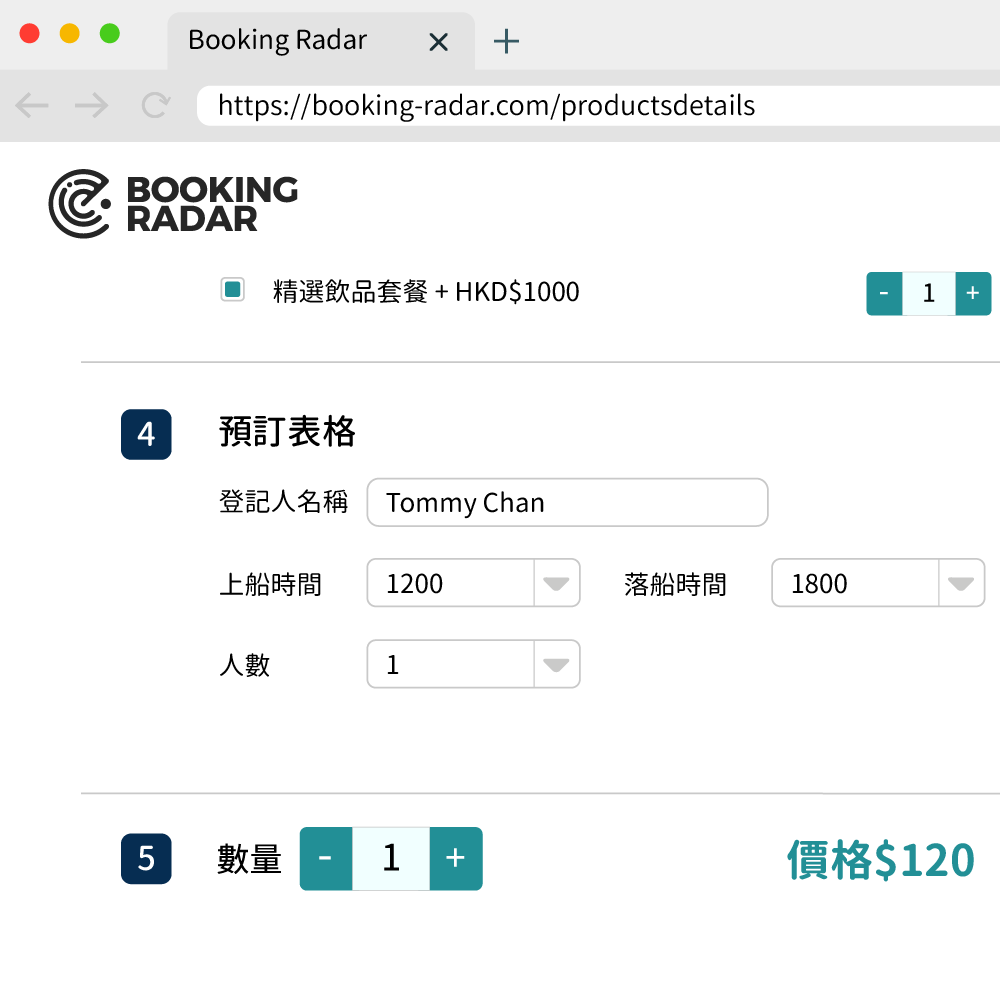Click the green macOS window button

point(110,33)
